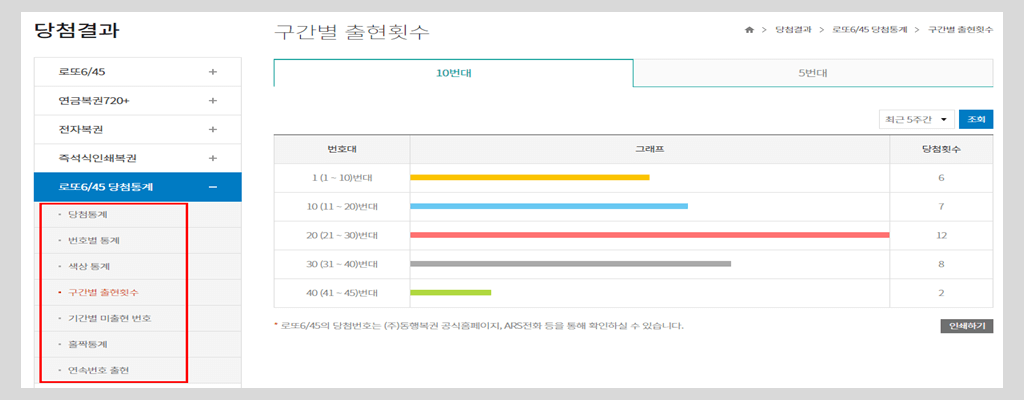
Task: Click the yellow bar for 1~10번대
Action: 530,177
